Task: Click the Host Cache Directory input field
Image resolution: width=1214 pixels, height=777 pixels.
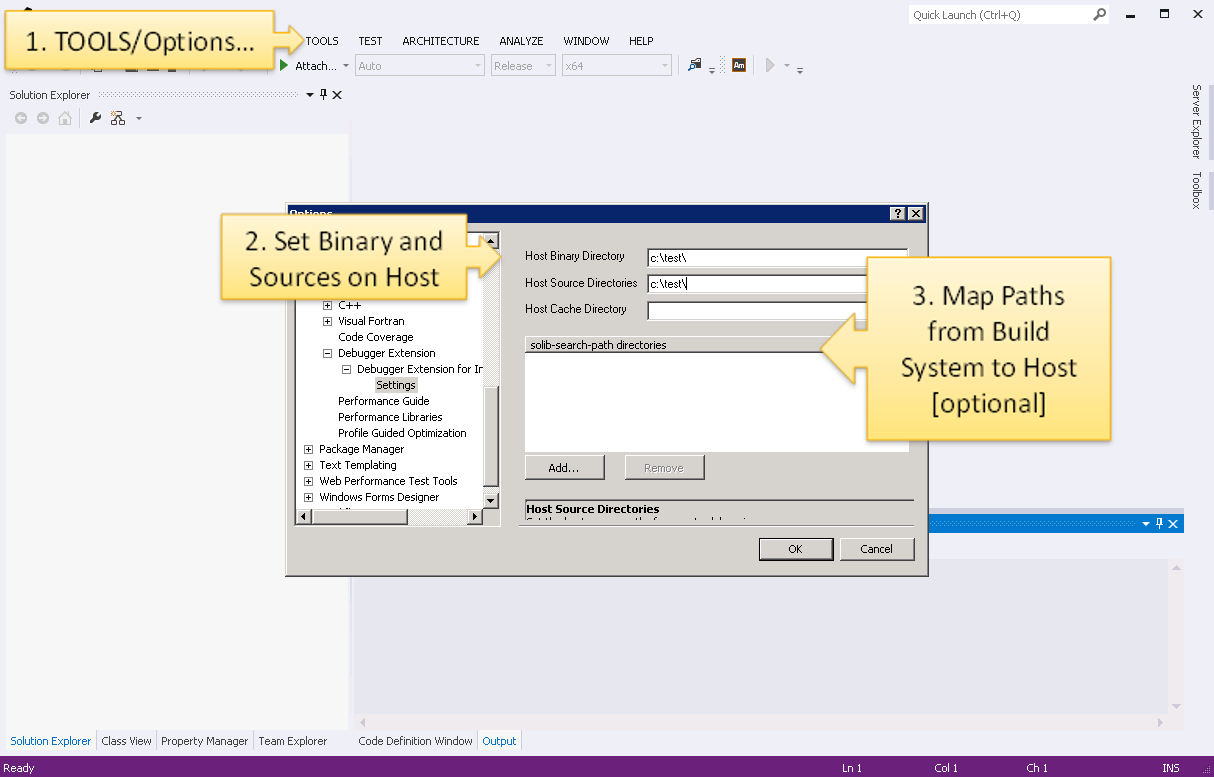Action: (x=755, y=310)
